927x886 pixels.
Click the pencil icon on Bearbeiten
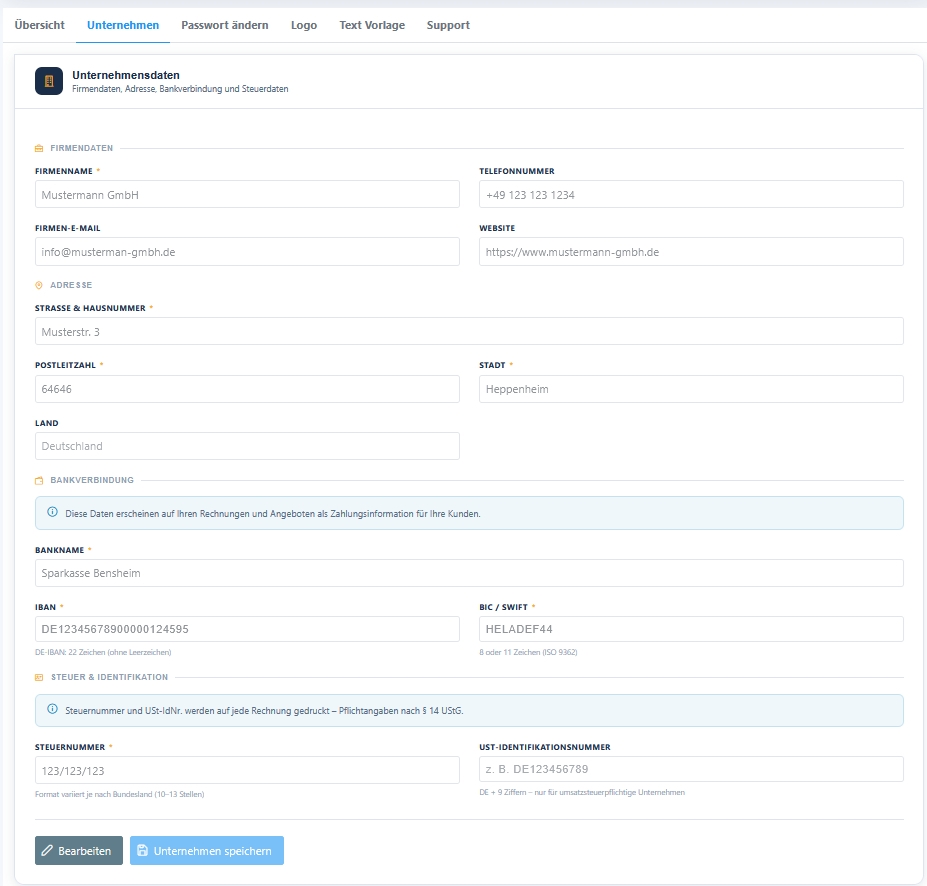47,851
